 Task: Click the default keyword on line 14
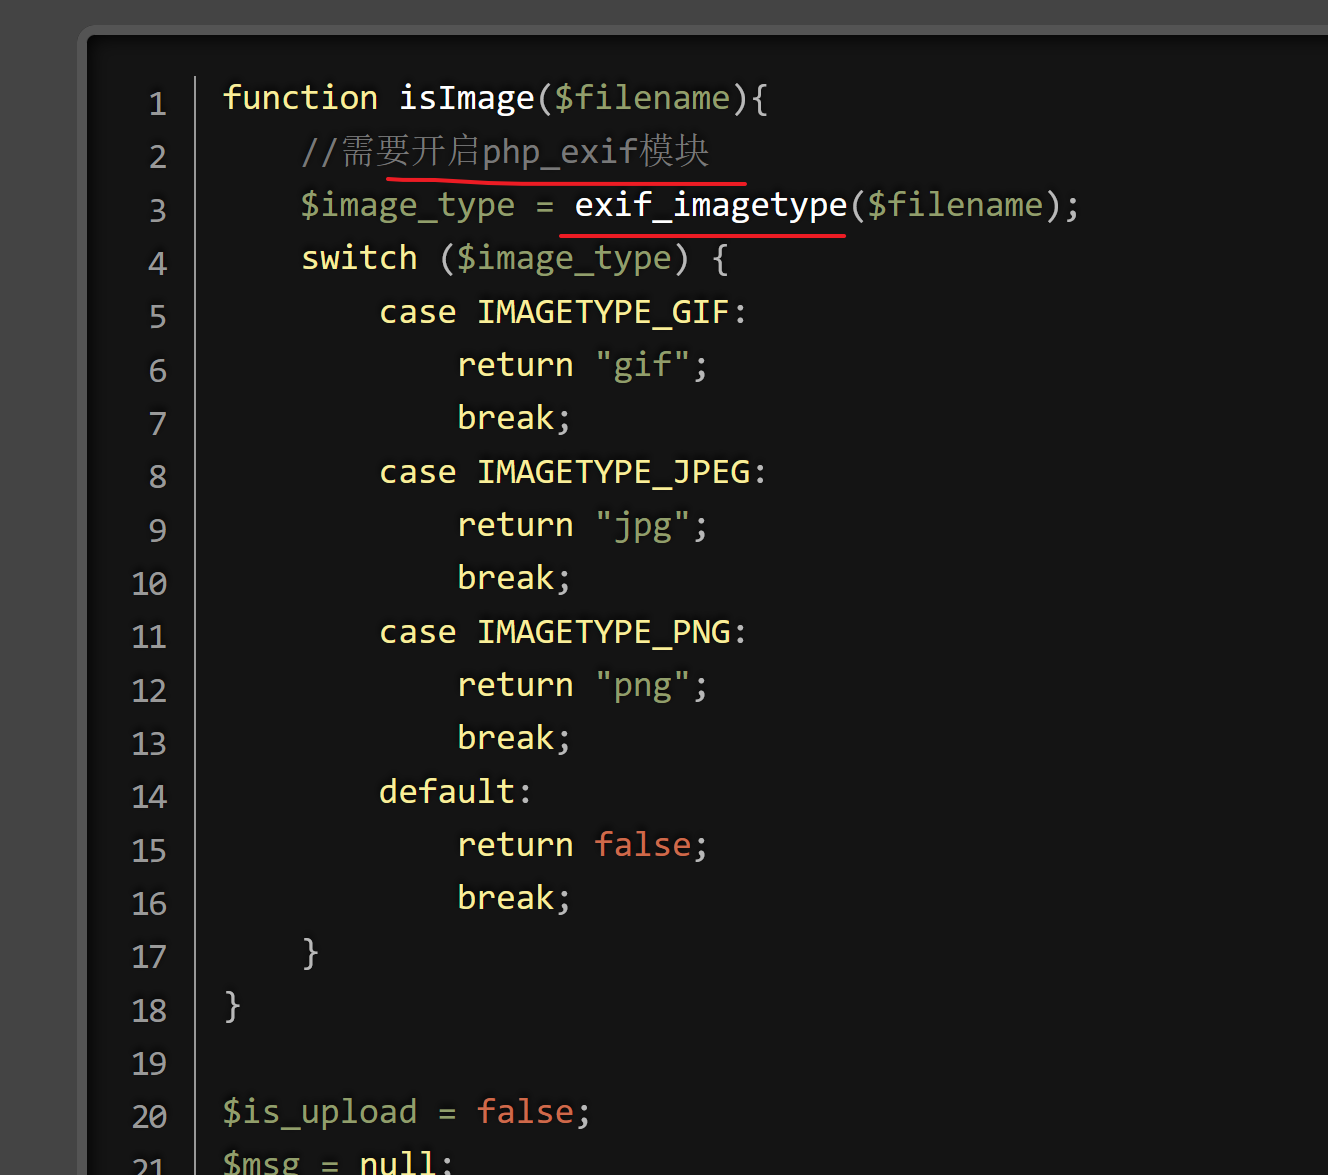(x=447, y=792)
